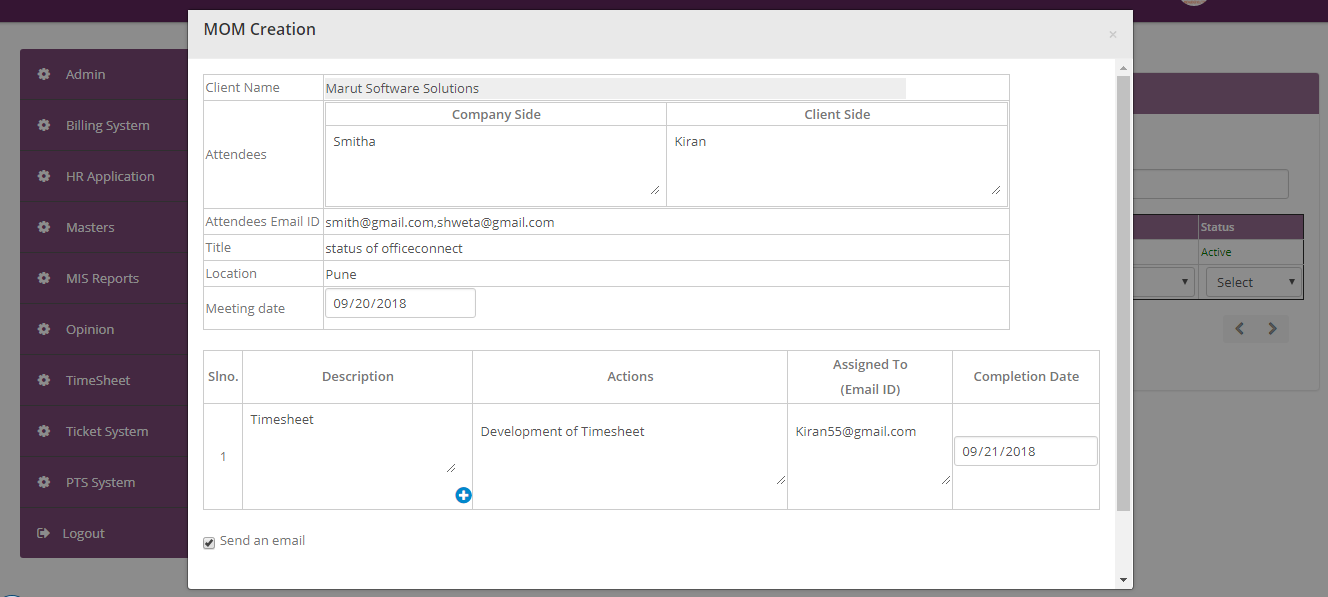
Task: Click the Assigned To email text area
Action: pyautogui.click(x=869, y=450)
